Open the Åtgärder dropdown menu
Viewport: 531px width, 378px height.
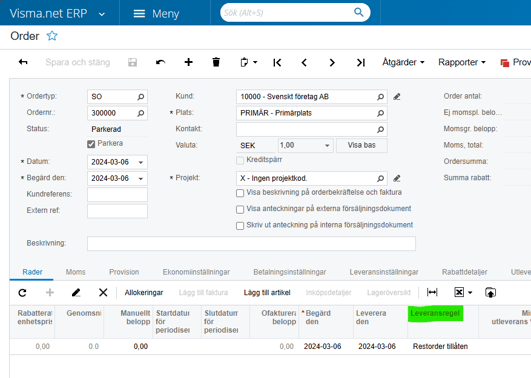[x=403, y=62]
